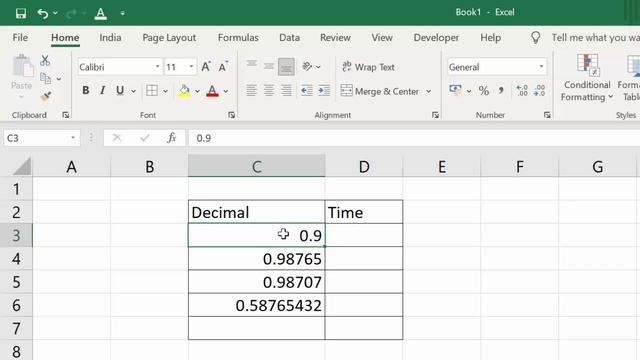The height and width of the screenshot is (360, 640).
Task: Open the Underline style dropdown arrow
Action: 133,91
